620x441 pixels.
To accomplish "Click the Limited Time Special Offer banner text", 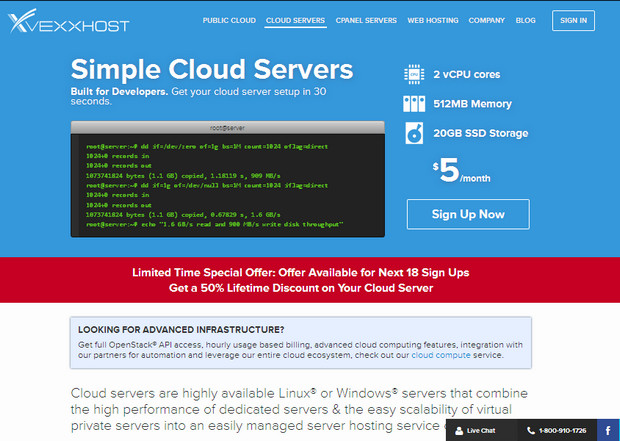I will coord(301,273).
